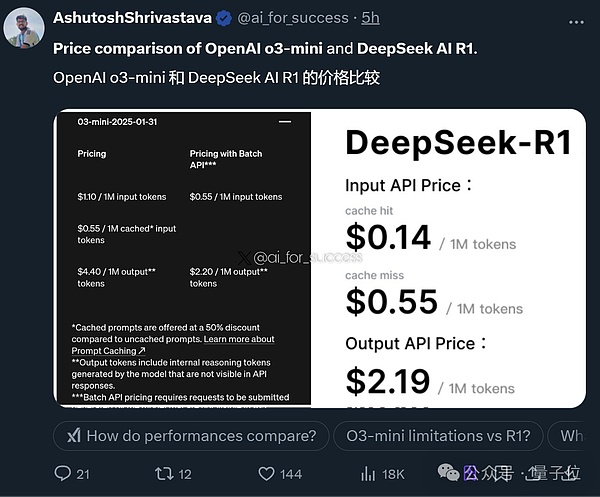Click the WeChat 公众号 watermark logo

(475, 472)
